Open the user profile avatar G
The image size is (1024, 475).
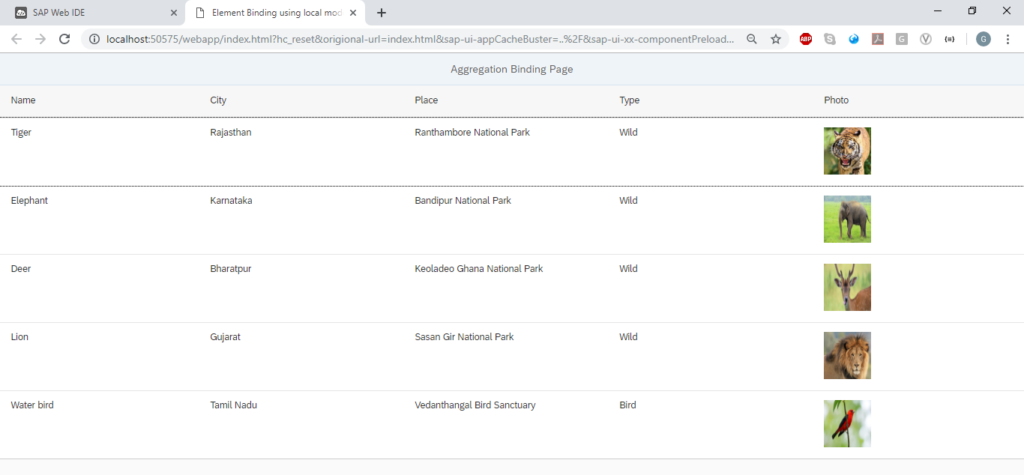pyautogui.click(x=983, y=39)
